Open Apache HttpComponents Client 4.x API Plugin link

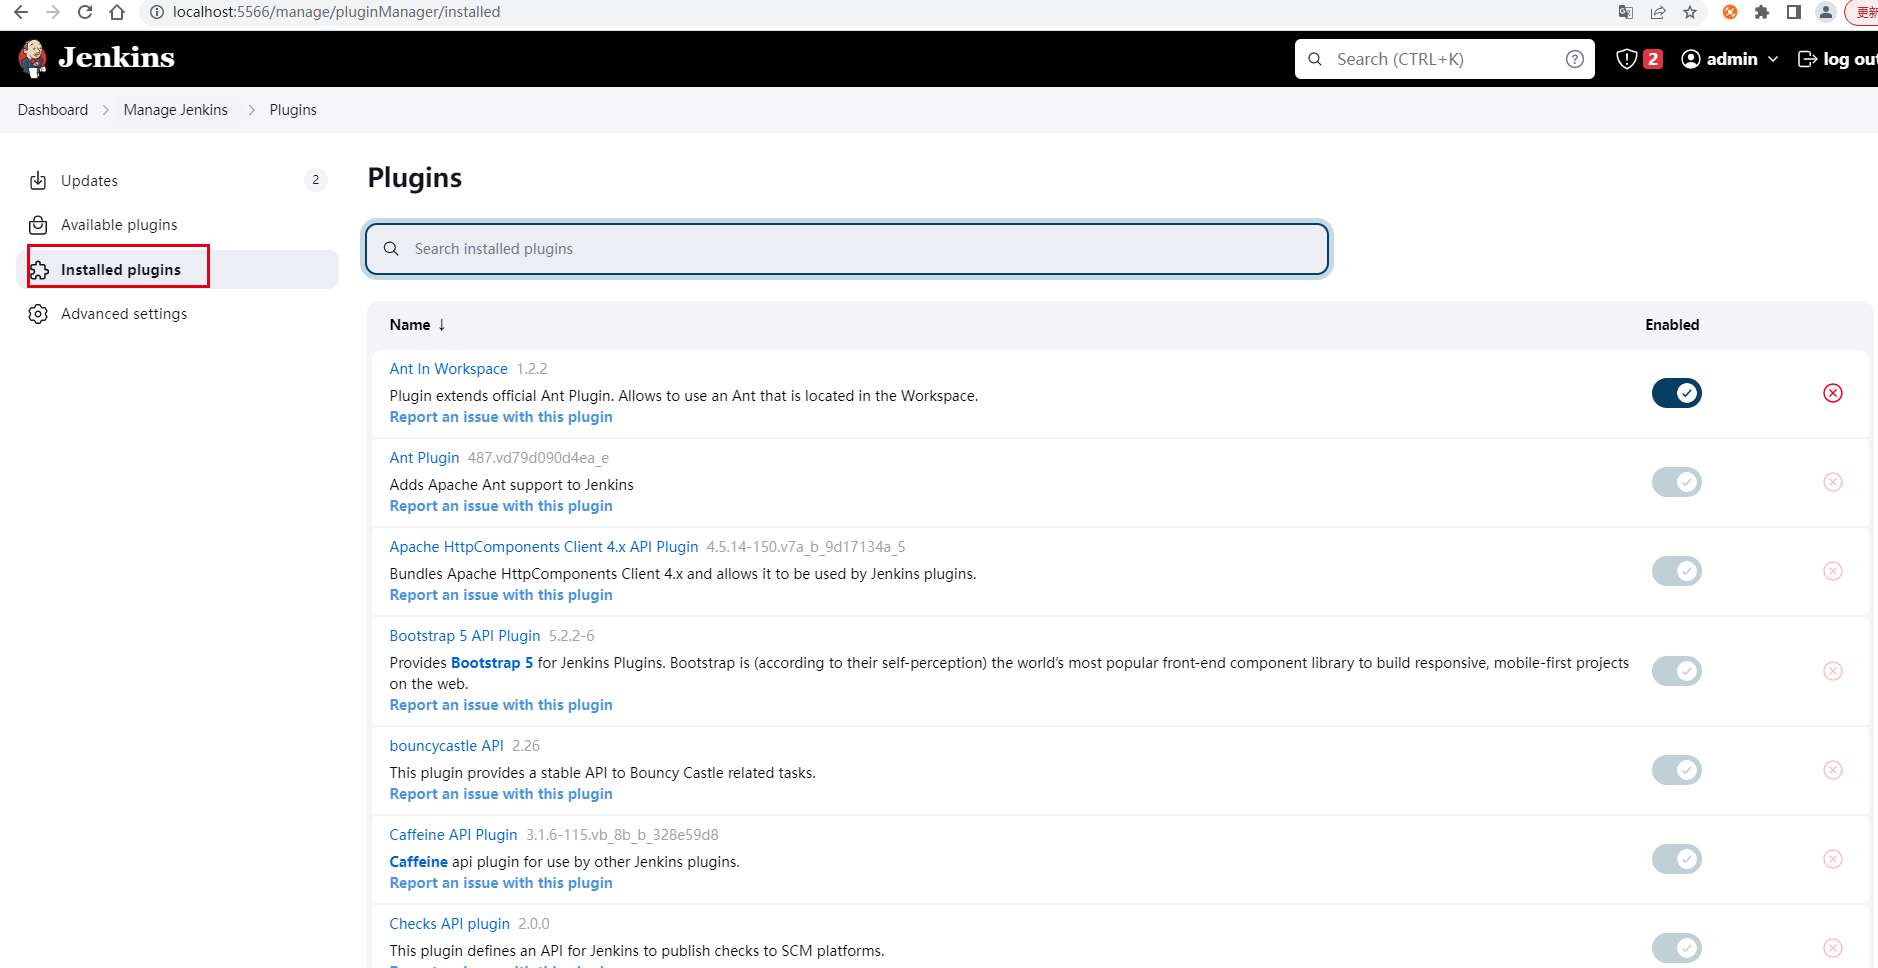(544, 547)
